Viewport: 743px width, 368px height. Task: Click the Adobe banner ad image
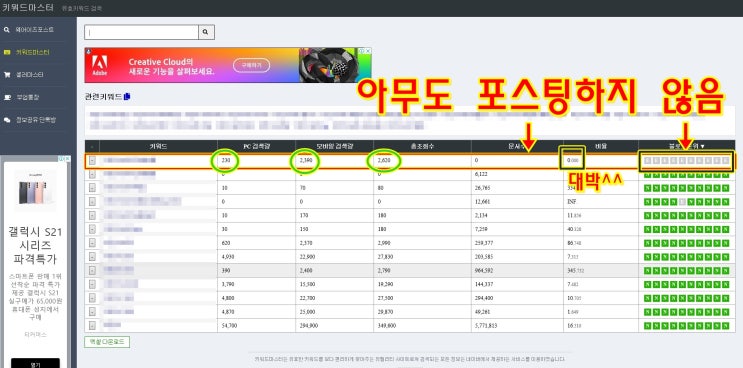[x=228, y=65]
